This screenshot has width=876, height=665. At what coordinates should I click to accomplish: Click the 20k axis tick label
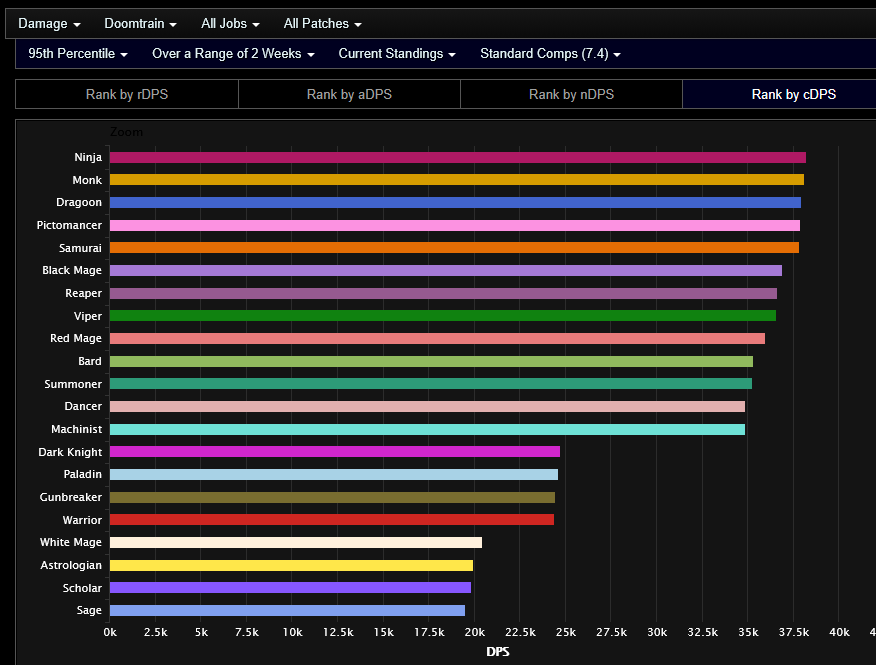474,632
